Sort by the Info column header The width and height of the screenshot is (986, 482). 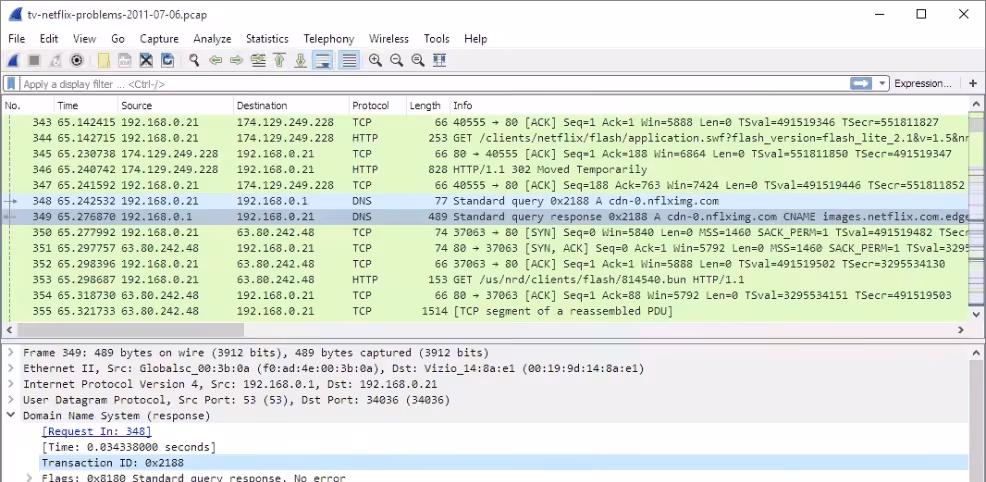tap(709, 106)
